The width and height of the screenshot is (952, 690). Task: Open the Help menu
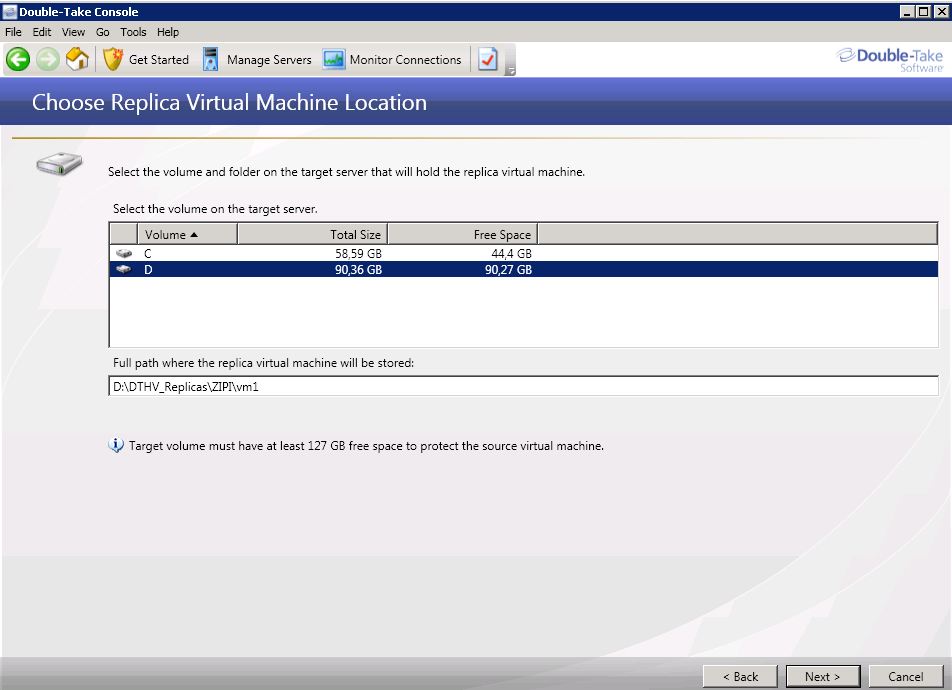pos(168,32)
